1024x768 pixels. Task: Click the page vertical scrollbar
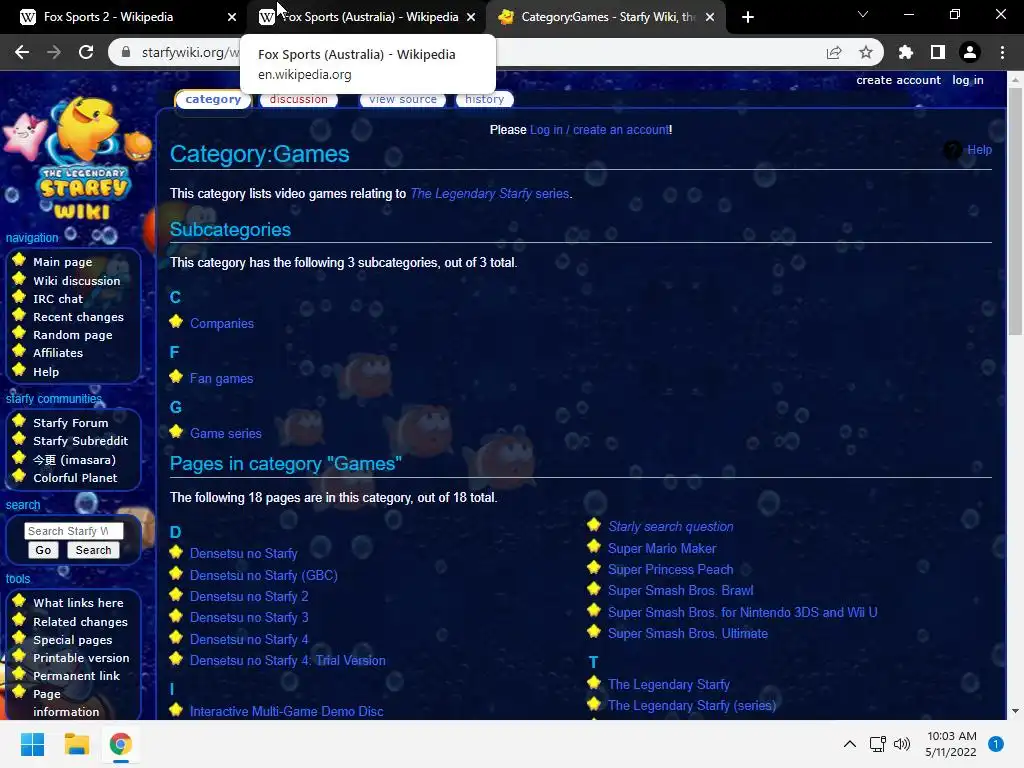[1015, 212]
